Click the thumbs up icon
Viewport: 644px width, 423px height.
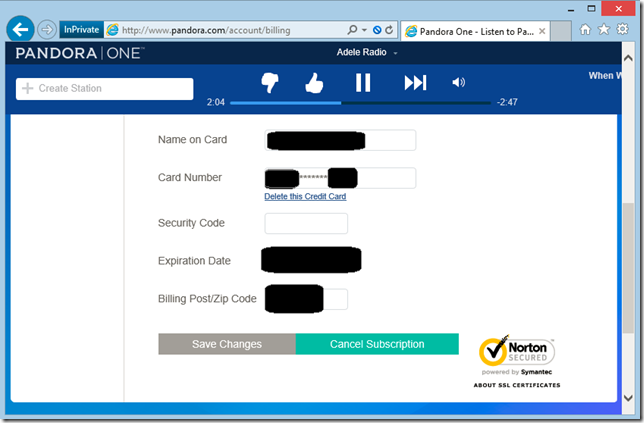[x=314, y=82]
